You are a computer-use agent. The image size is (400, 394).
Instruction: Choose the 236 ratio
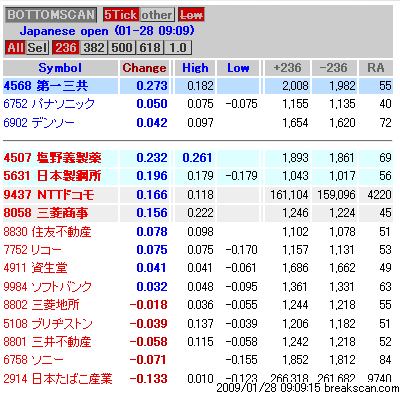click(x=66, y=48)
